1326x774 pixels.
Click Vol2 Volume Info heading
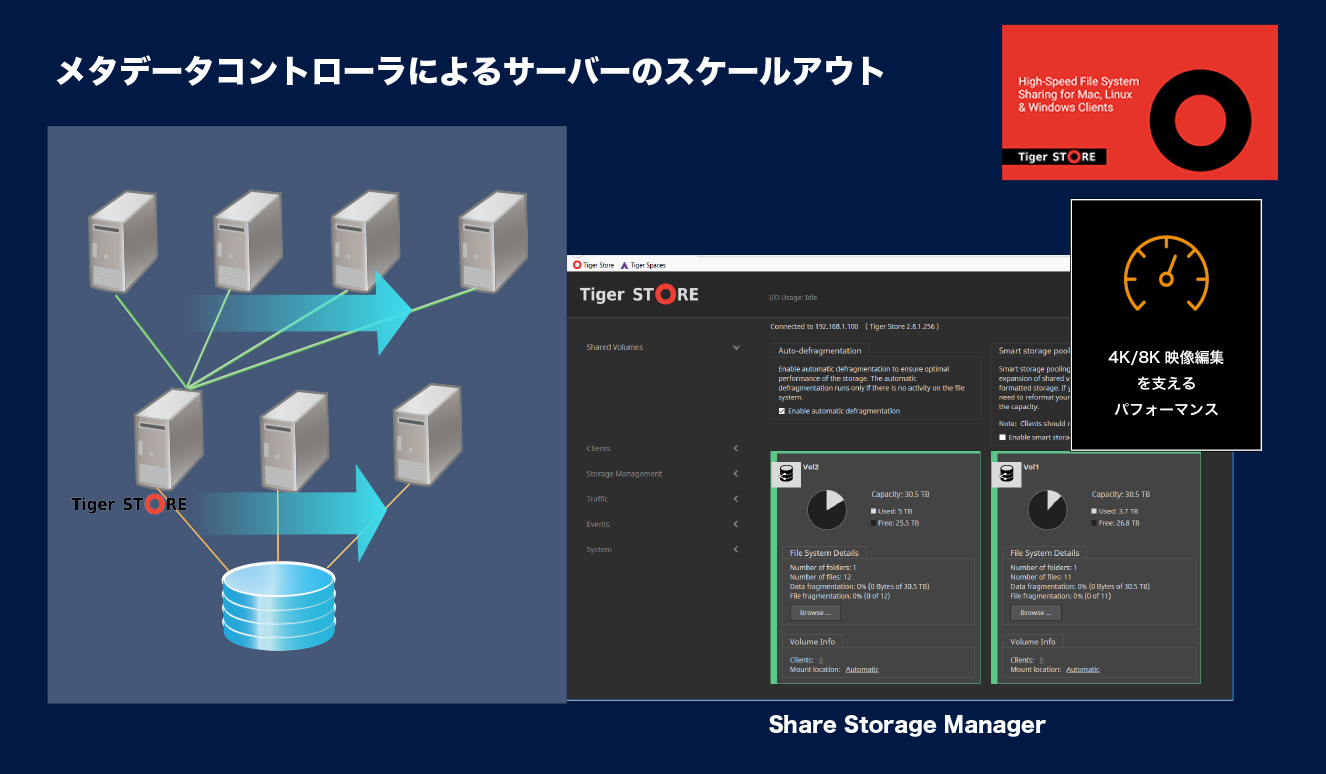812,641
